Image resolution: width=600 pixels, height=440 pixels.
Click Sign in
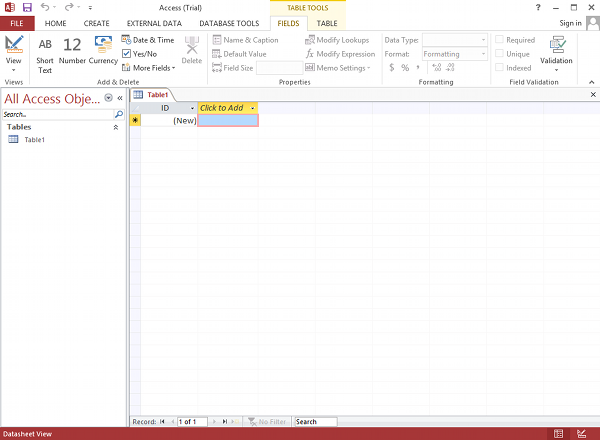click(570, 23)
